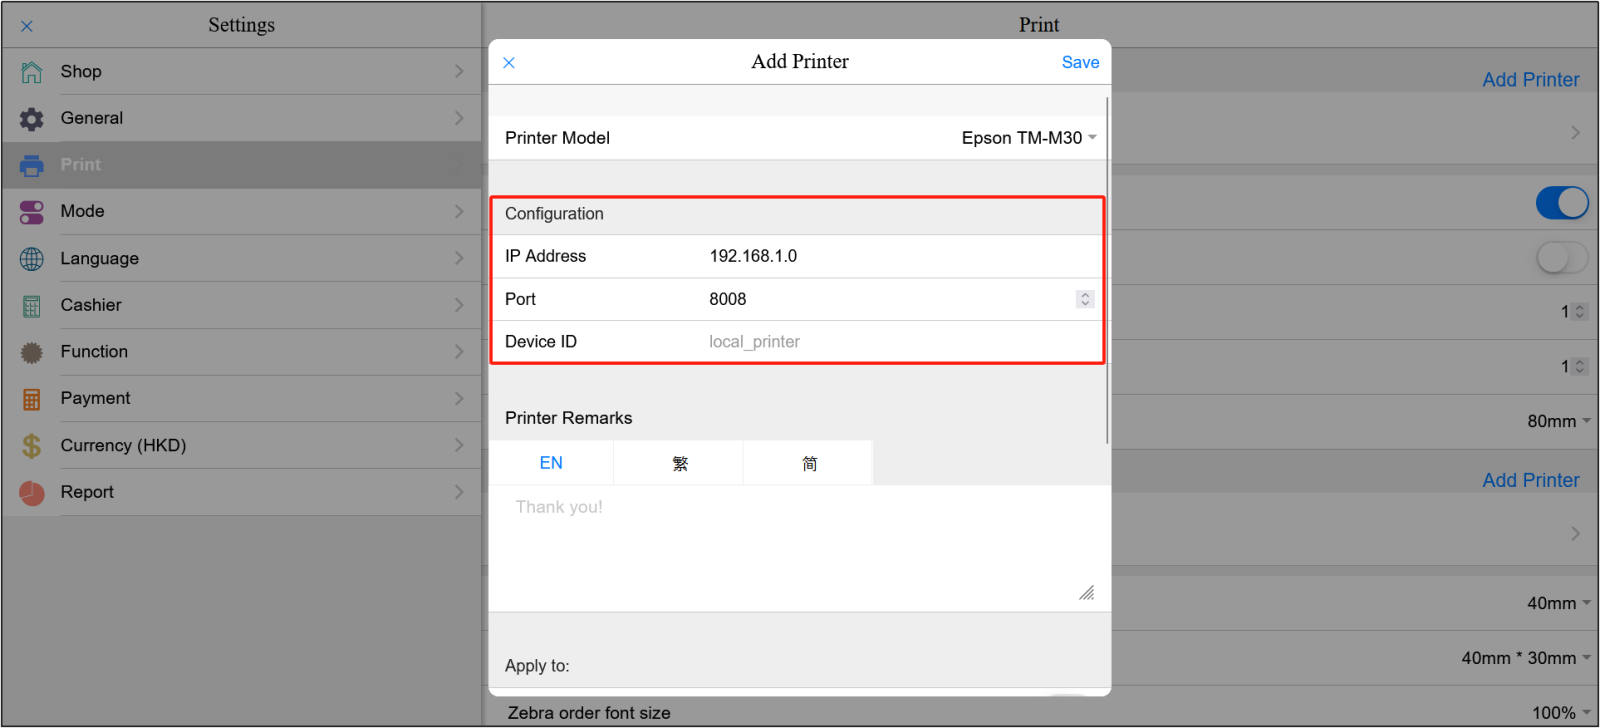Click the Shop house icon
The height and width of the screenshot is (728, 1600).
(32, 72)
